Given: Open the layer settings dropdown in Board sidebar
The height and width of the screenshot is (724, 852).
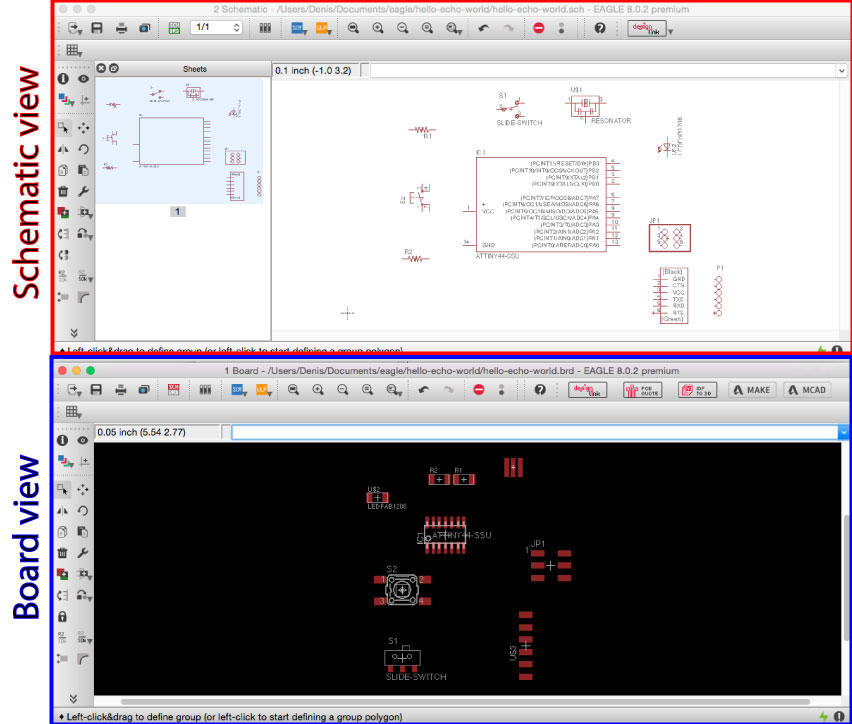Looking at the screenshot, I should (65, 461).
